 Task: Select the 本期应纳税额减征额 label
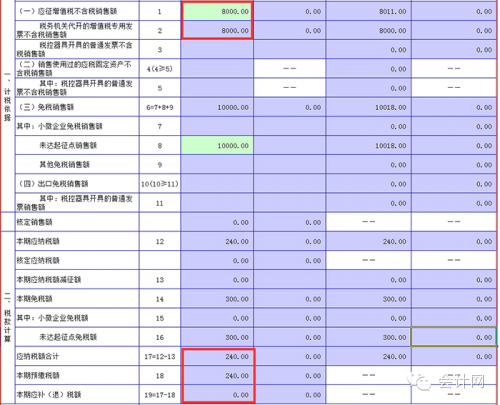[49, 280]
